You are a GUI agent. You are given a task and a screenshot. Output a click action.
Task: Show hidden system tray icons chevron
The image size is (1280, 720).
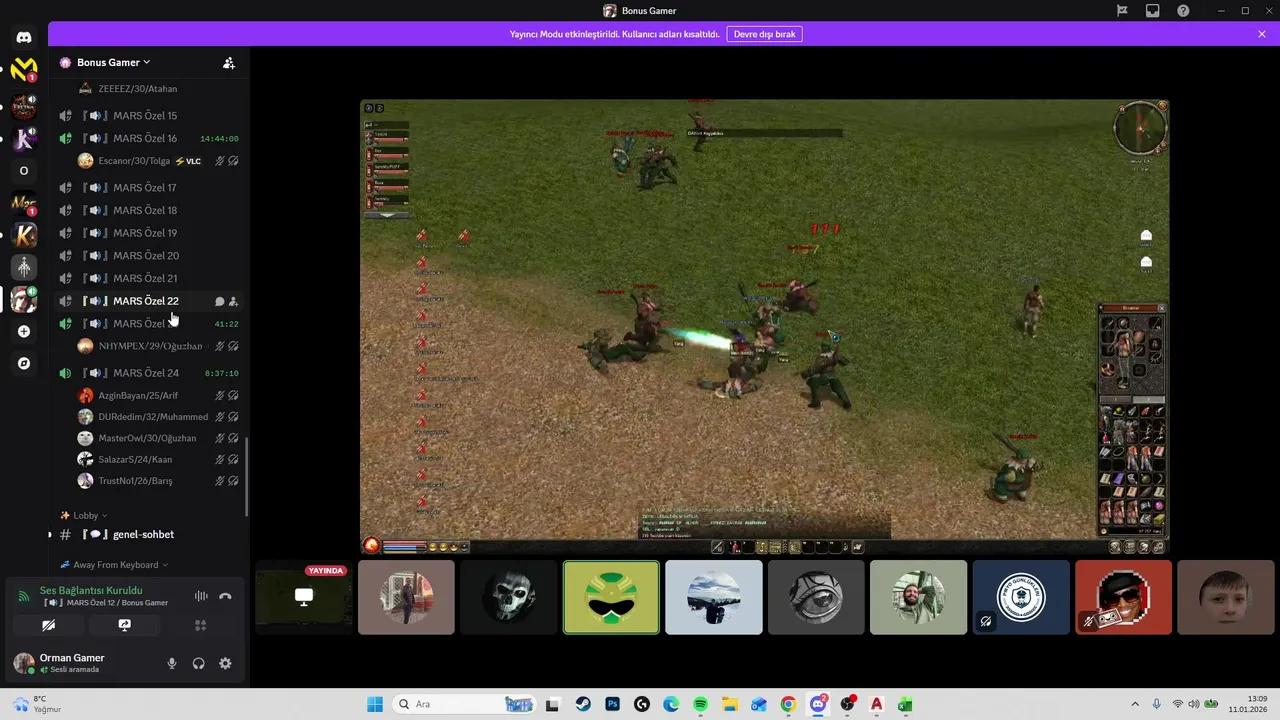click(x=1134, y=704)
